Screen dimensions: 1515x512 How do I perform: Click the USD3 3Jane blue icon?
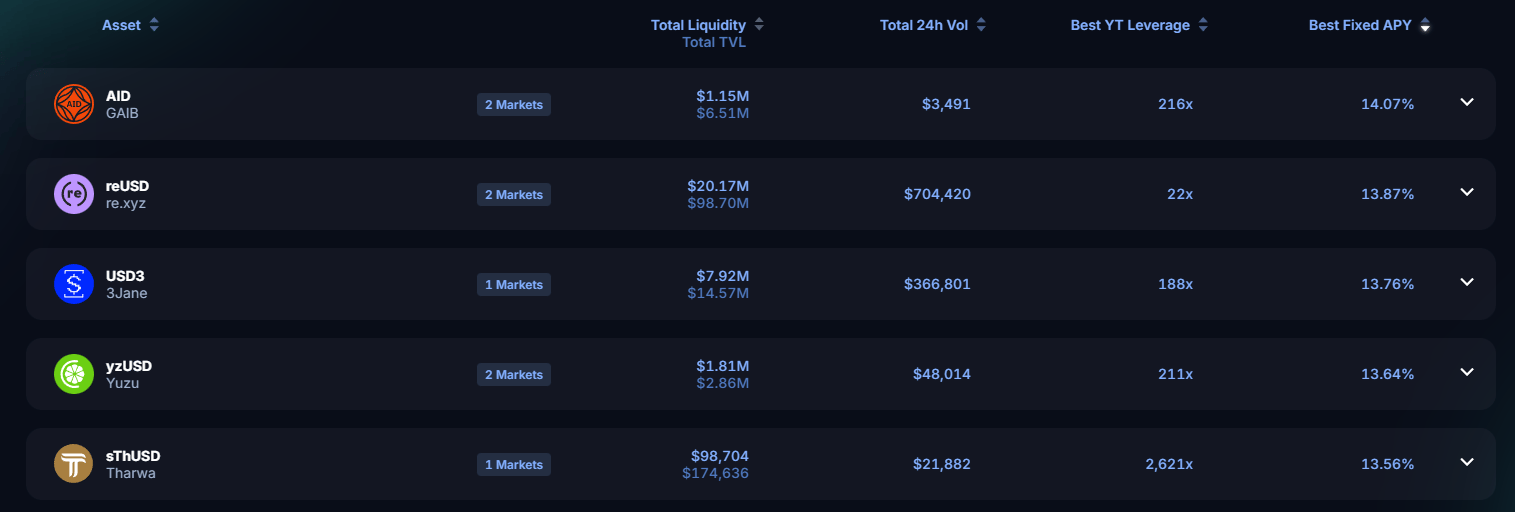click(74, 284)
